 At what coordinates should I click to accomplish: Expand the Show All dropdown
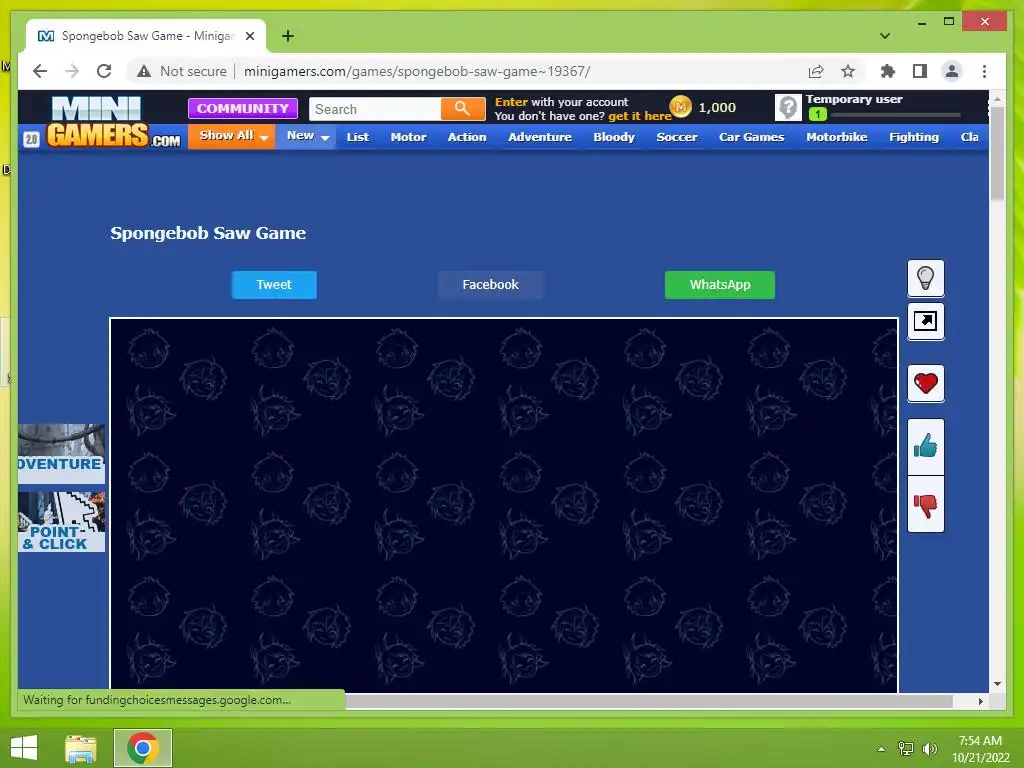(x=232, y=136)
